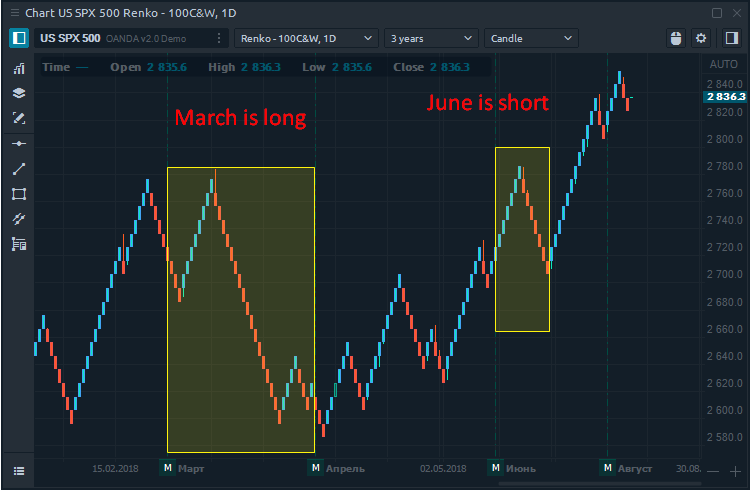Toggle the left toolbar panel visibility
The image size is (751, 491).
point(19,38)
